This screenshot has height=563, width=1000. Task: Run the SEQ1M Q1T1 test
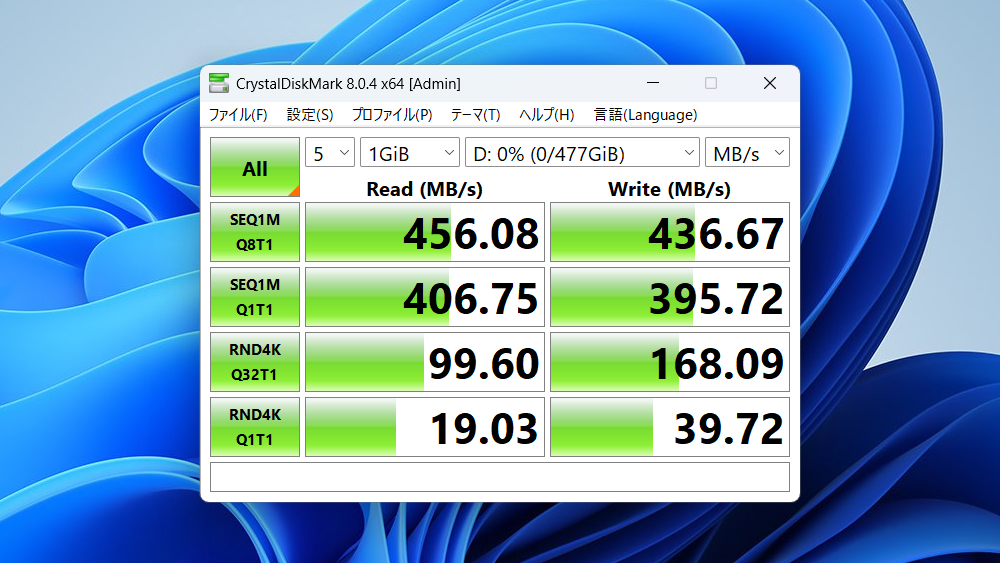[x=254, y=297]
